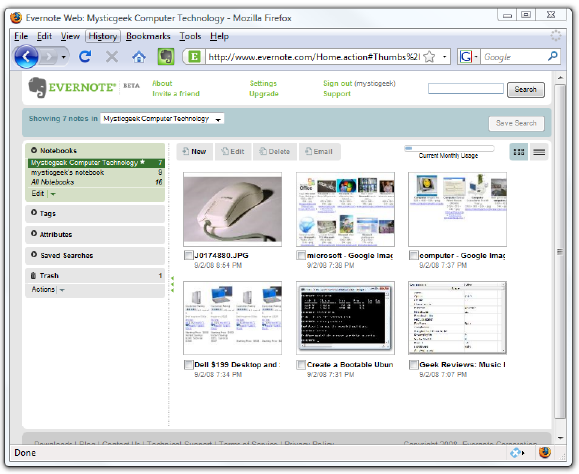Open the mouse photo note thumbnail

coord(233,209)
